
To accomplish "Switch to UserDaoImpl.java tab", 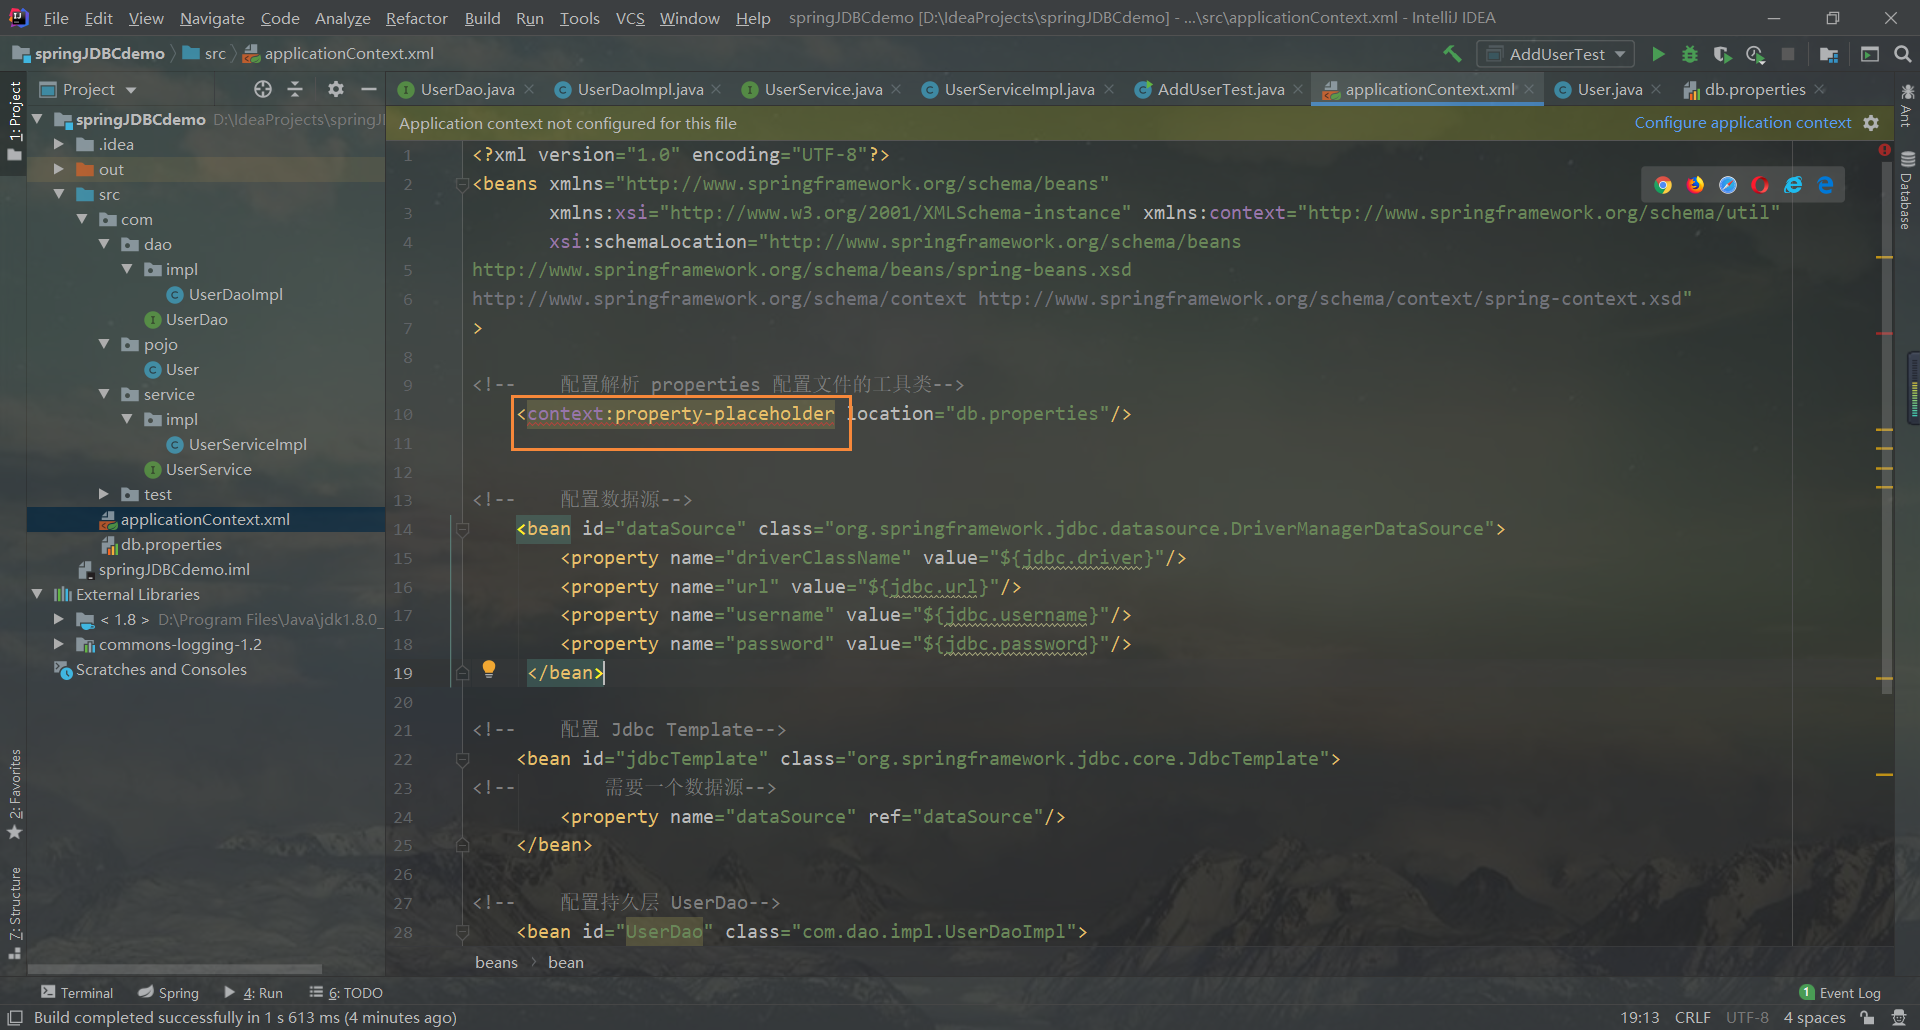I will tap(640, 89).
